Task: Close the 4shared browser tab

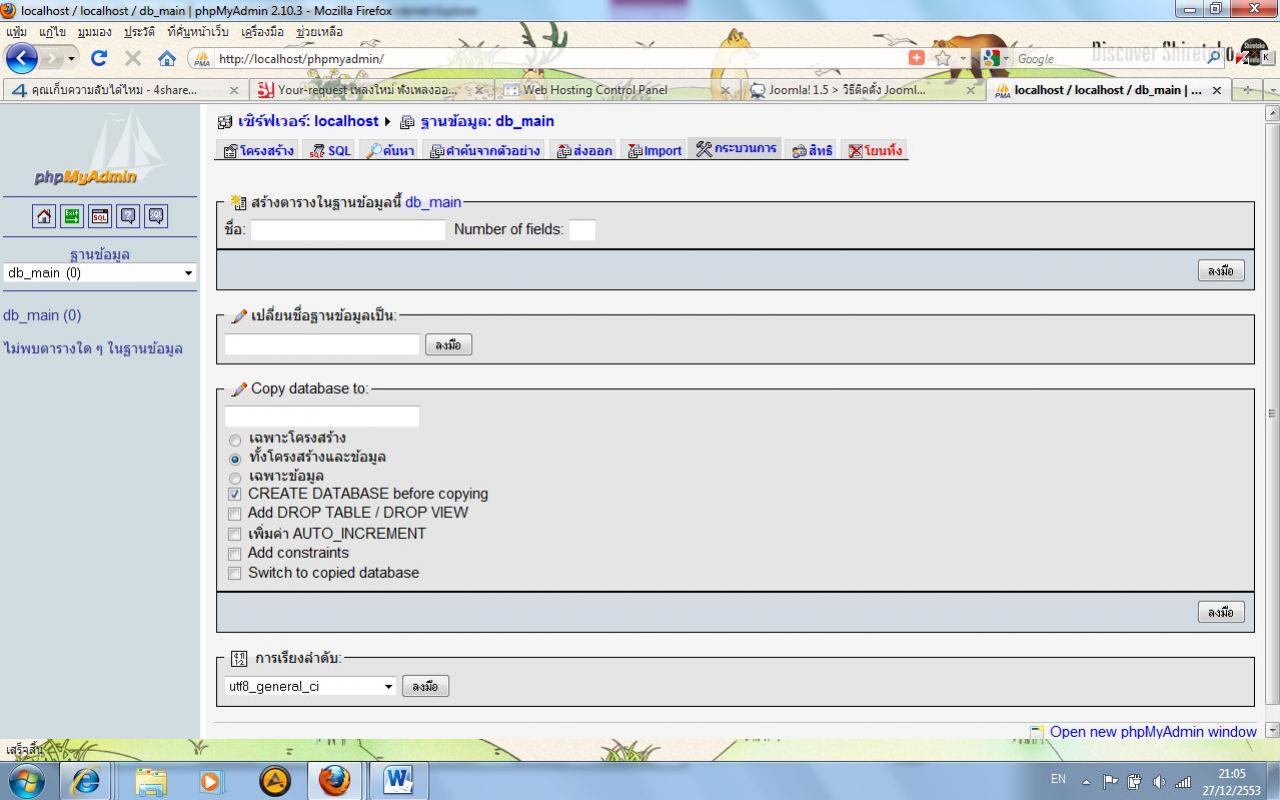Action: click(x=234, y=90)
